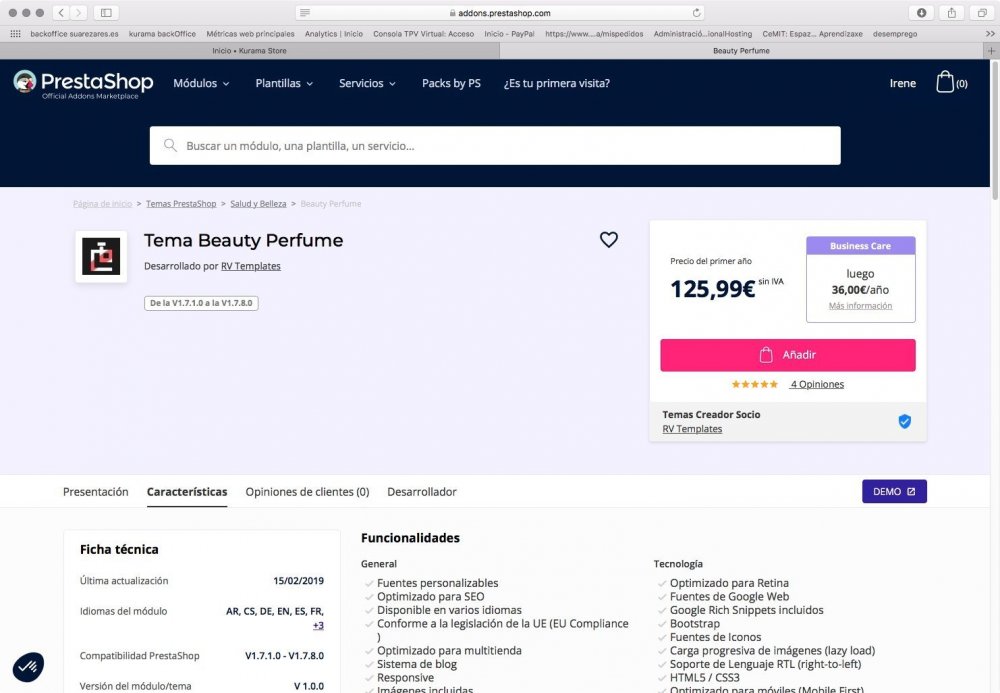The image size is (1000, 693).
Task: Click the Beauty Perfume theme thumbnail
Action: [101, 257]
